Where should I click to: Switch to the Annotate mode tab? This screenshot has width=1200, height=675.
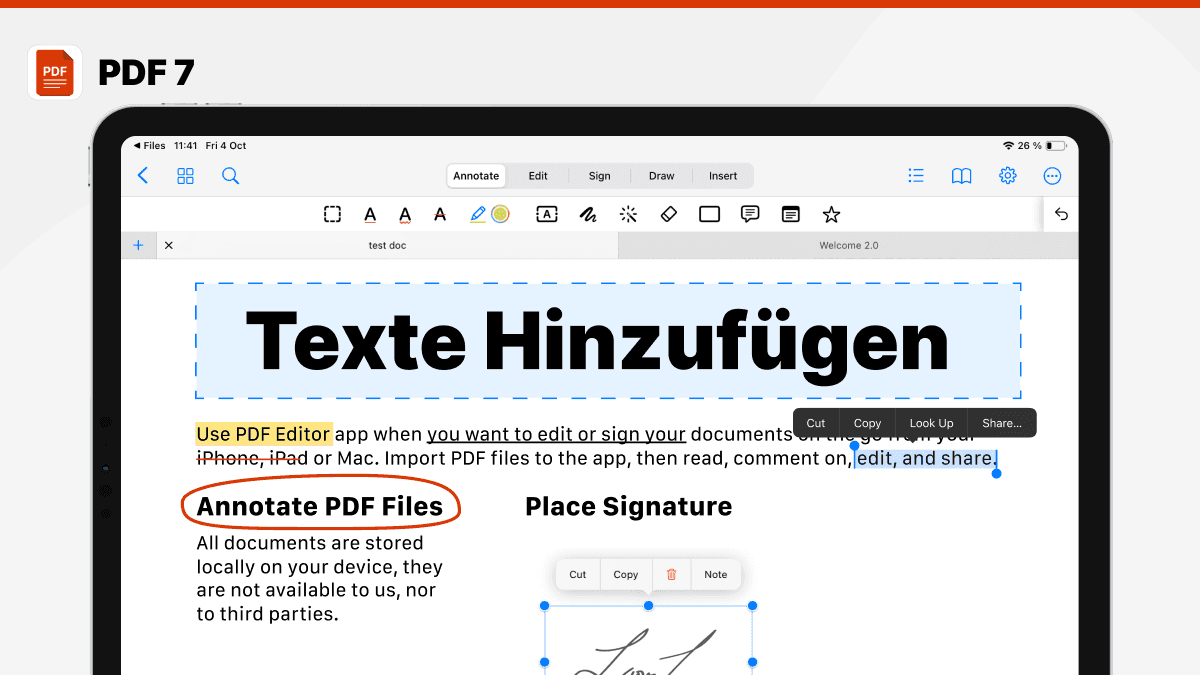point(476,176)
